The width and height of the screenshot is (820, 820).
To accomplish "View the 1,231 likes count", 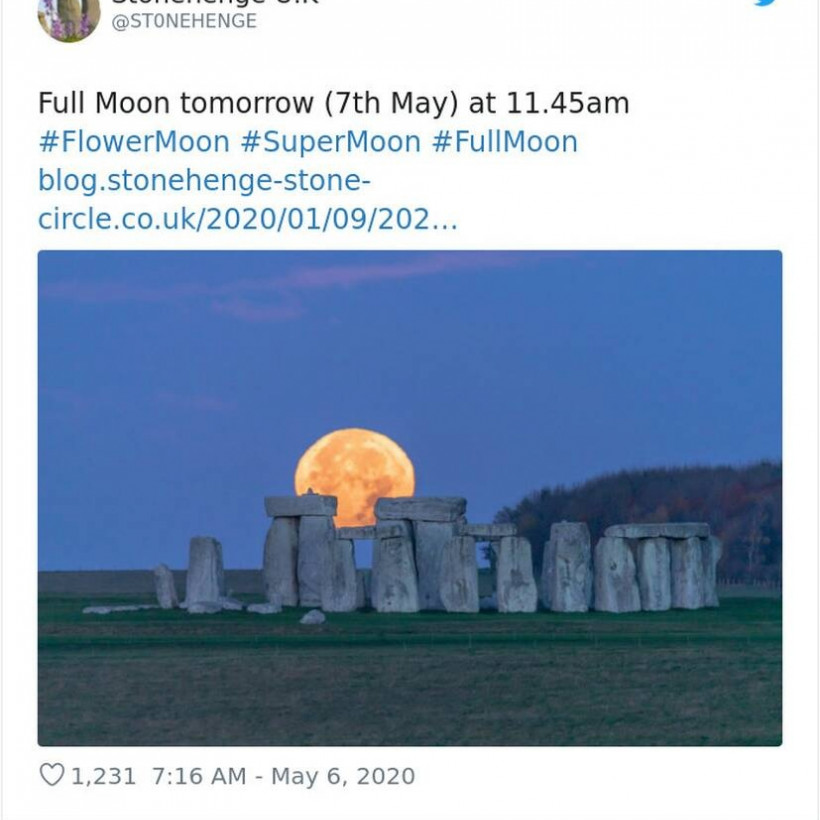I will pos(103,776).
